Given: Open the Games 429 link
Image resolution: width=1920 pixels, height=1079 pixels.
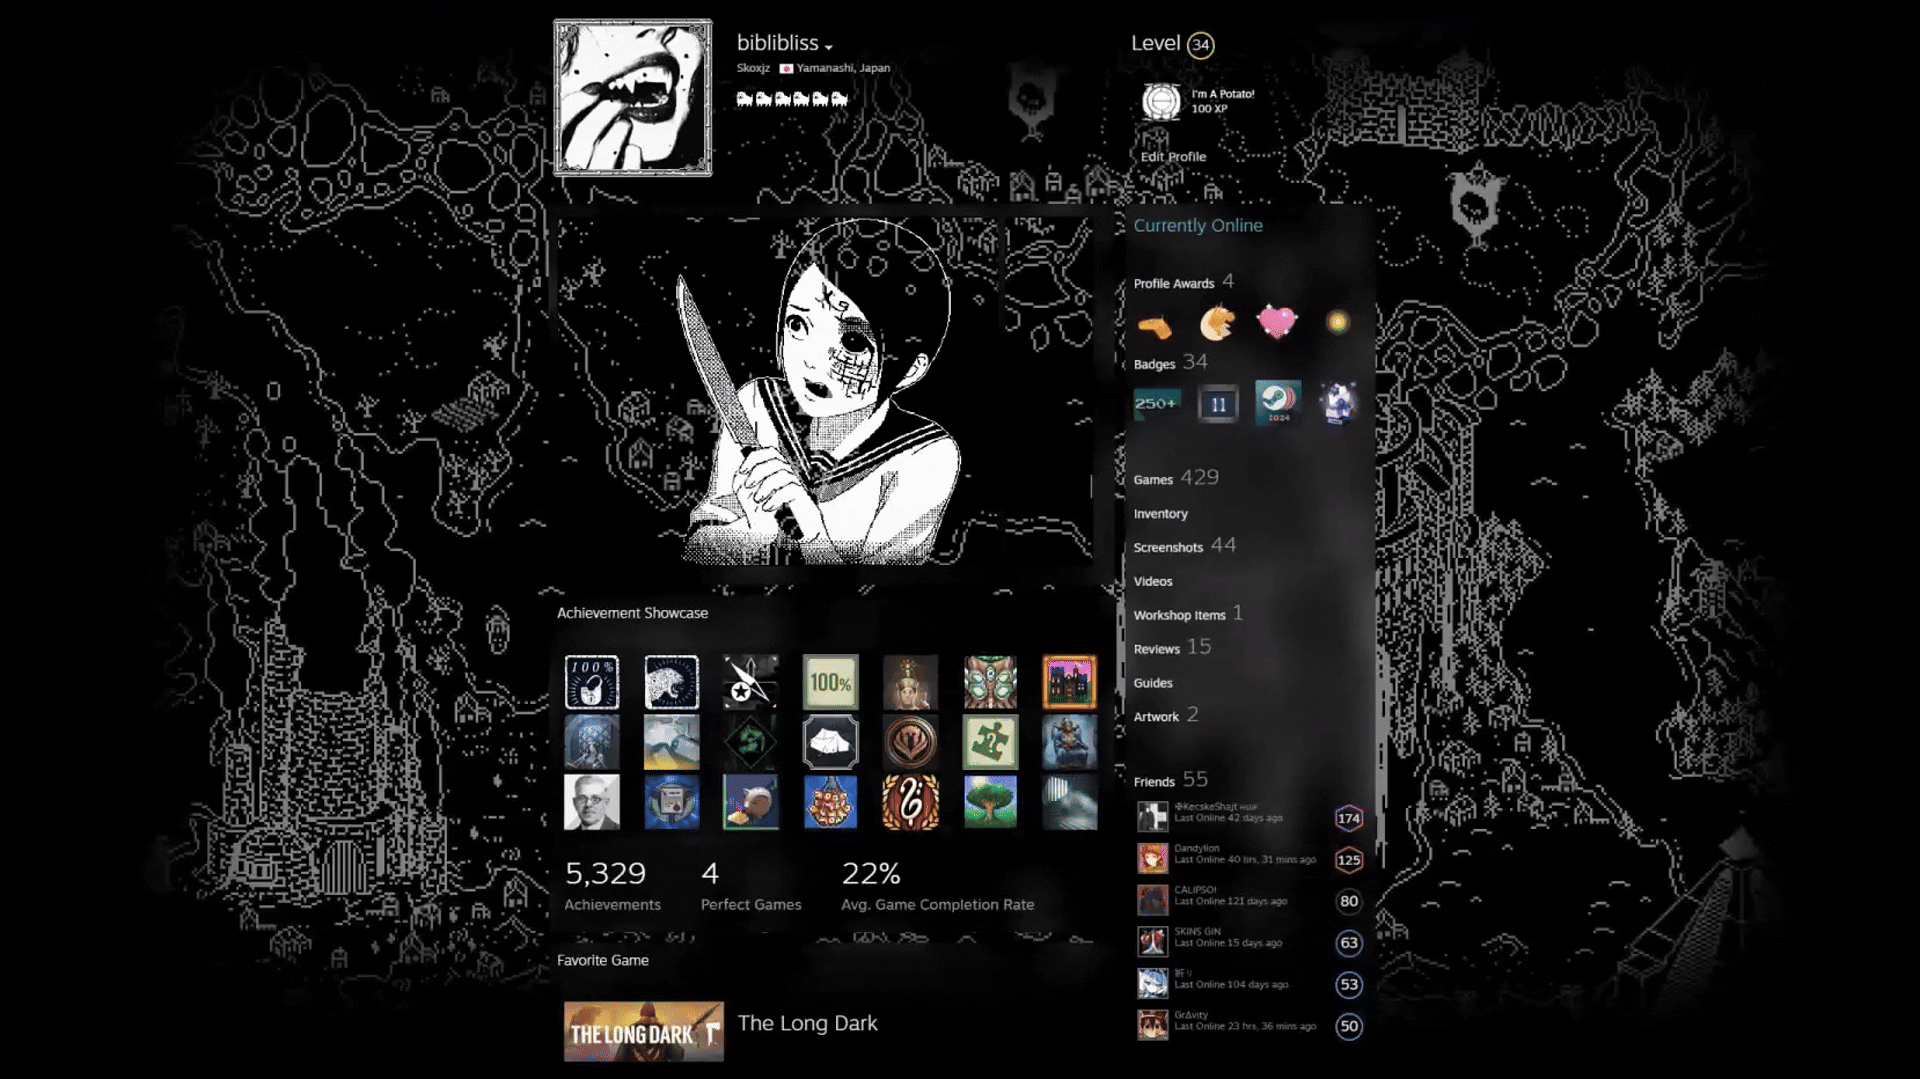Looking at the screenshot, I should (x=1176, y=478).
